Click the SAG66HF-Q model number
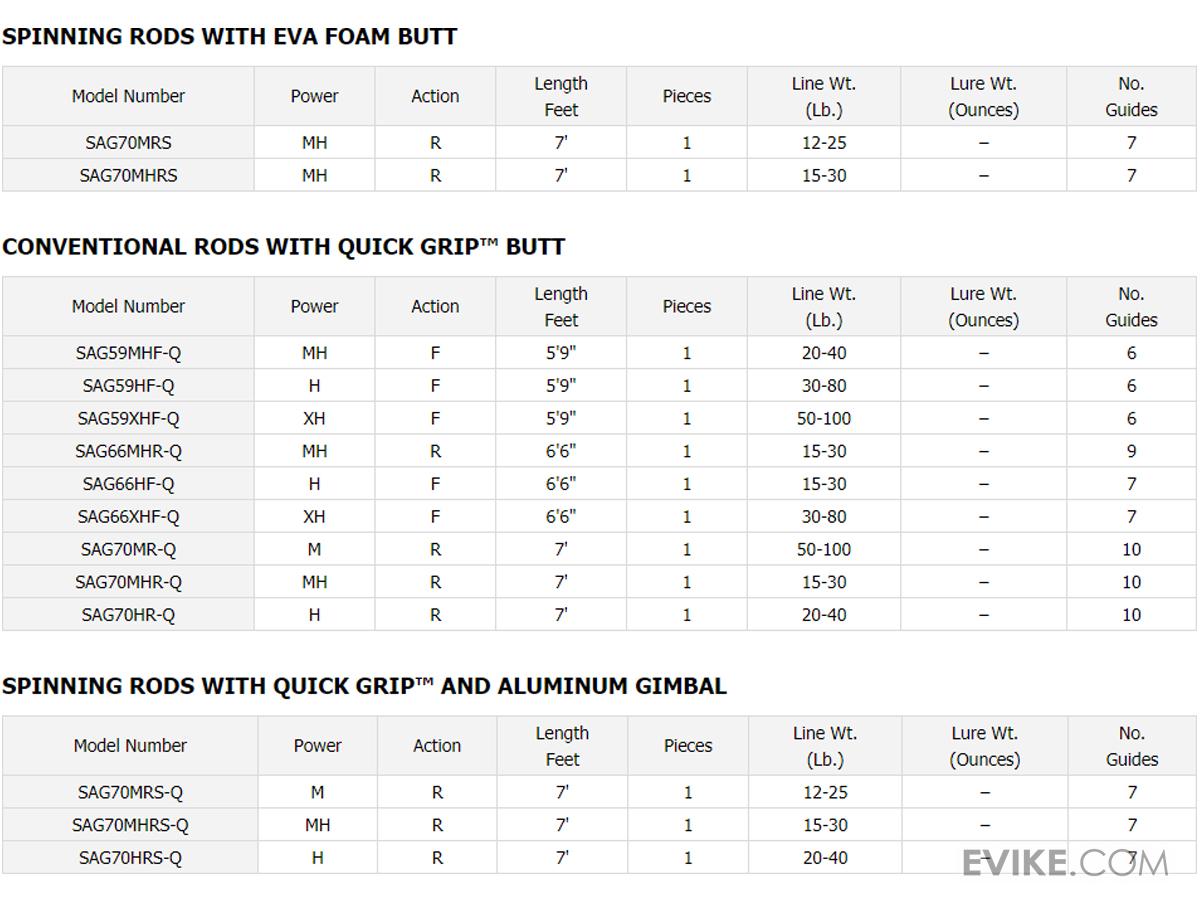 [x=128, y=484]
